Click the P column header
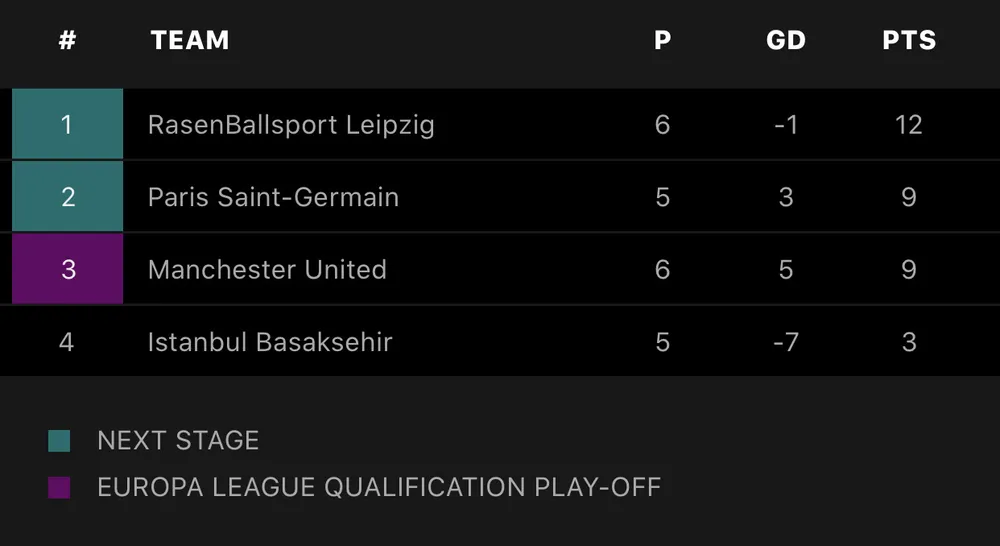1000x546 pixels. pyautogui.click(x=662, y=41)
